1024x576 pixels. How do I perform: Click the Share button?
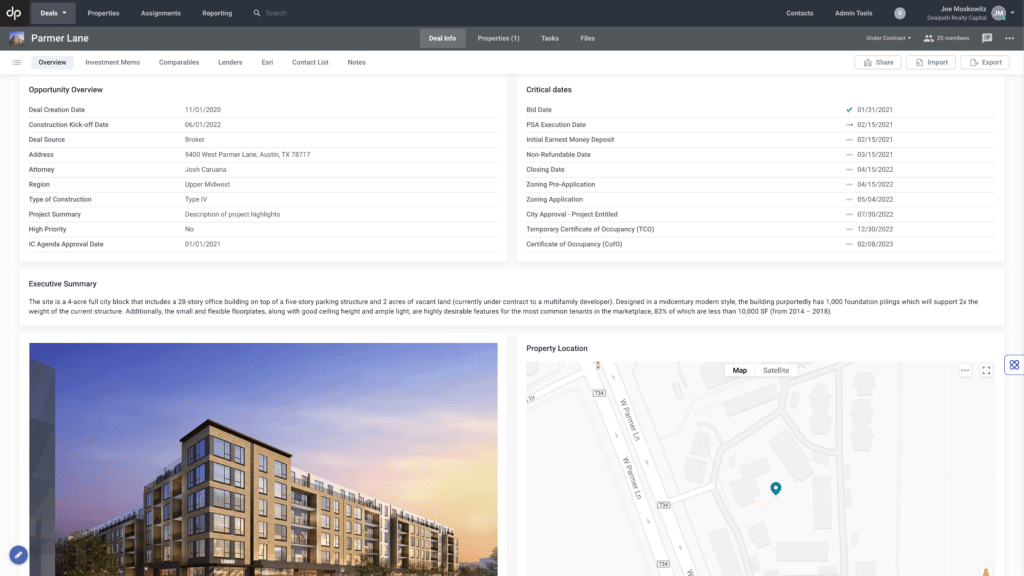coord(878,63)
